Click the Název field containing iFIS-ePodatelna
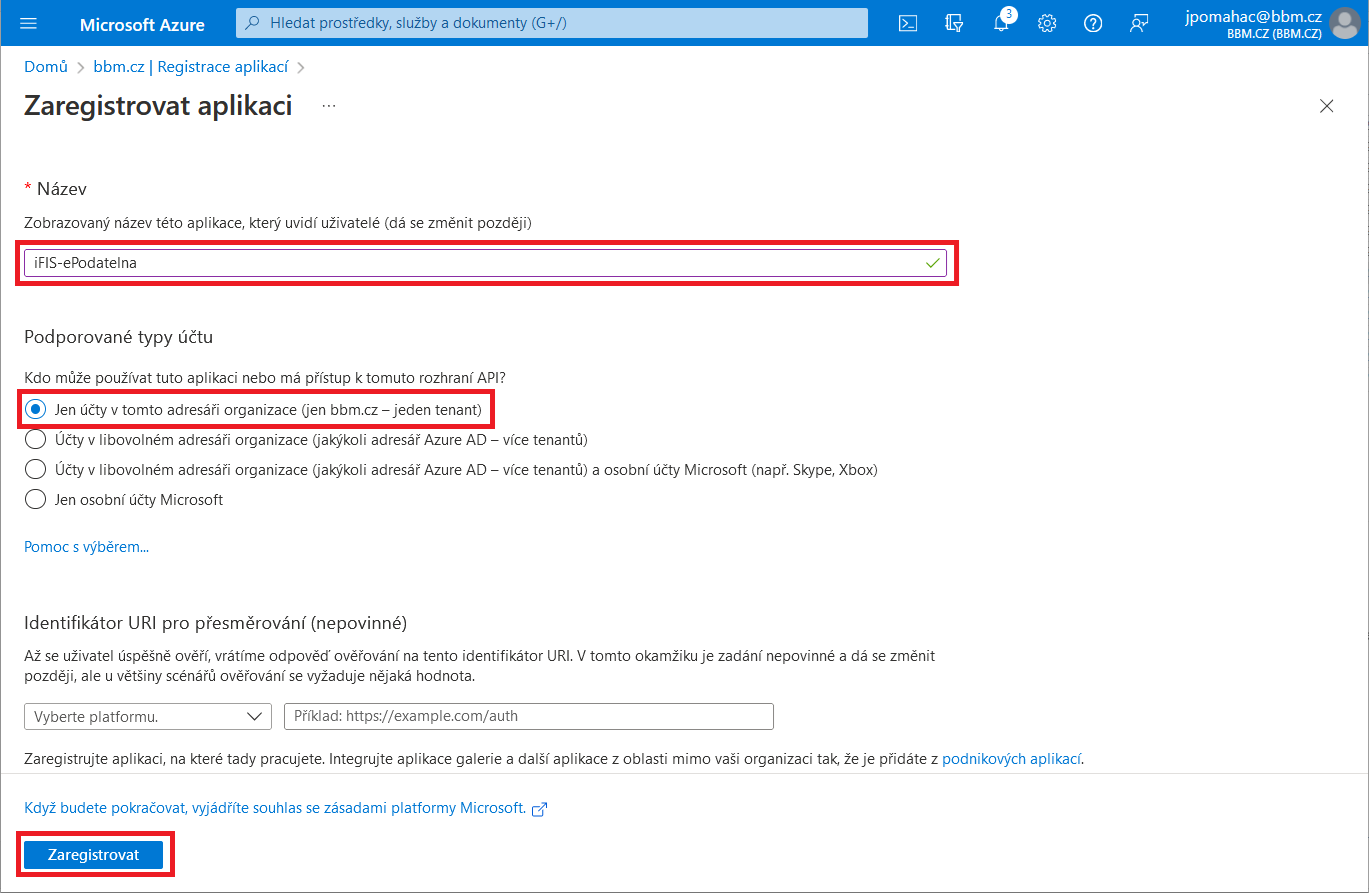 click(486, 263)
